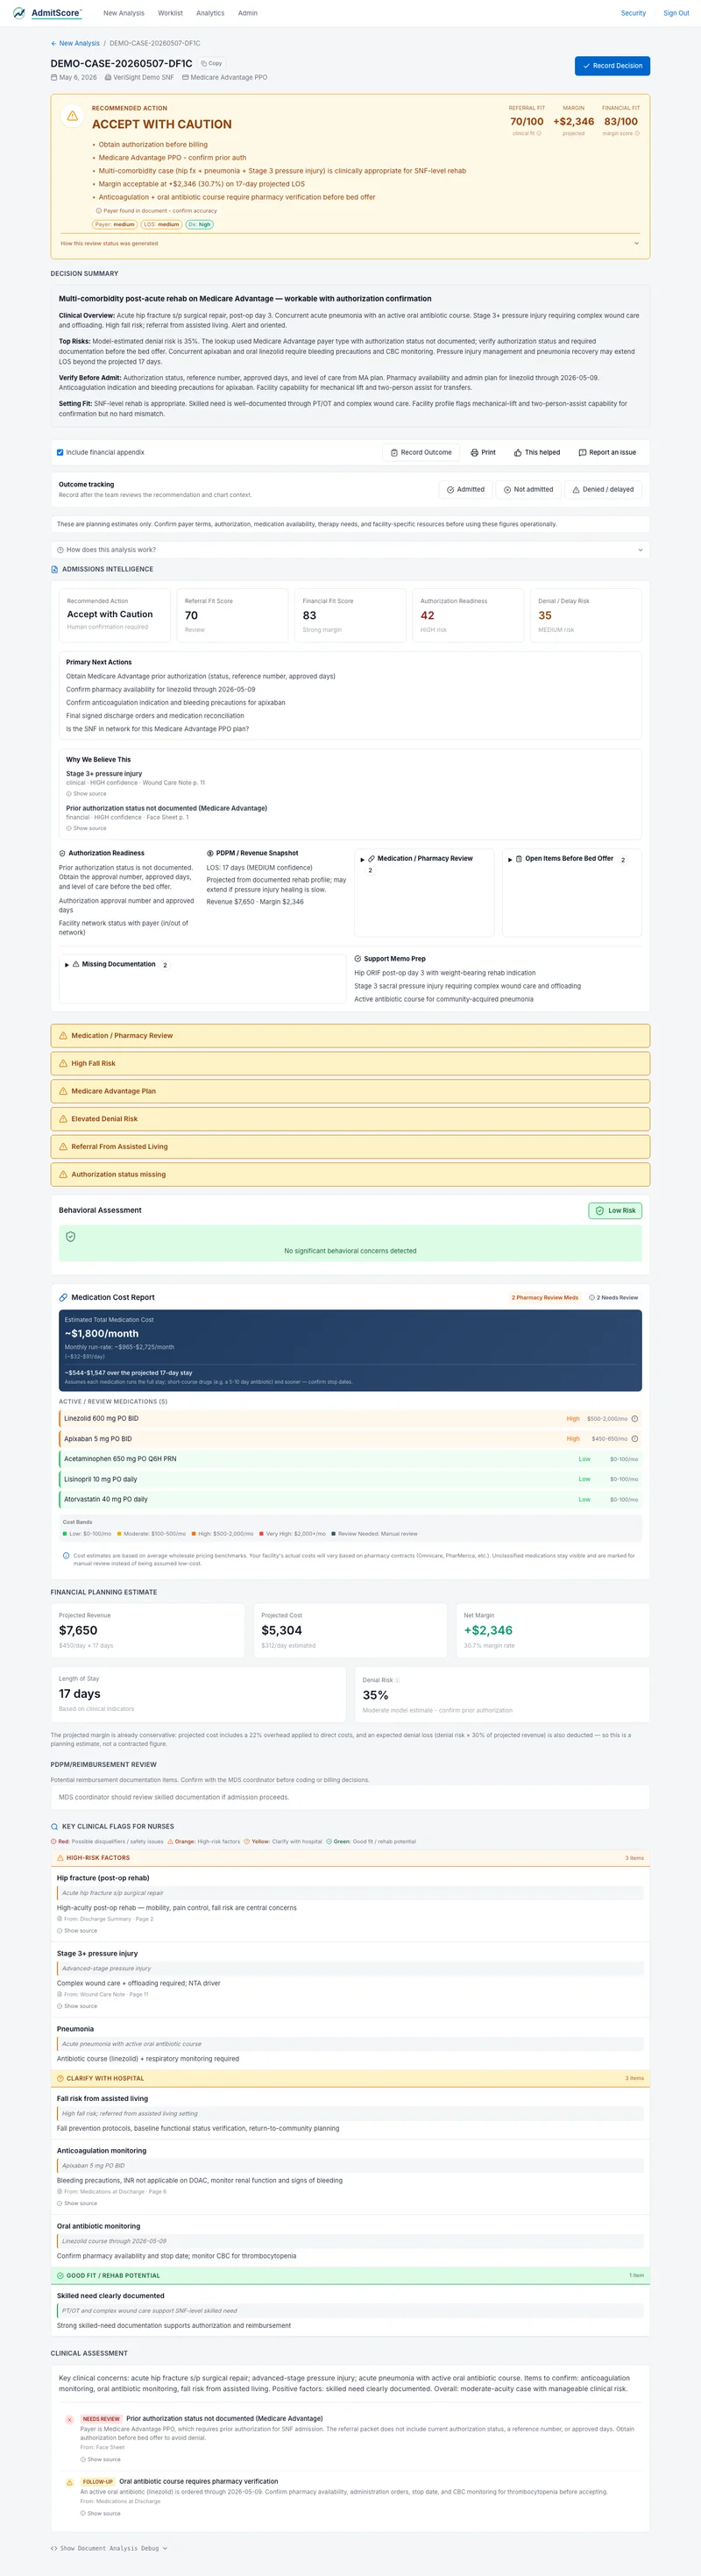Open the Admin nav item
Screen dimensions: 701x2576
(248, 13)
